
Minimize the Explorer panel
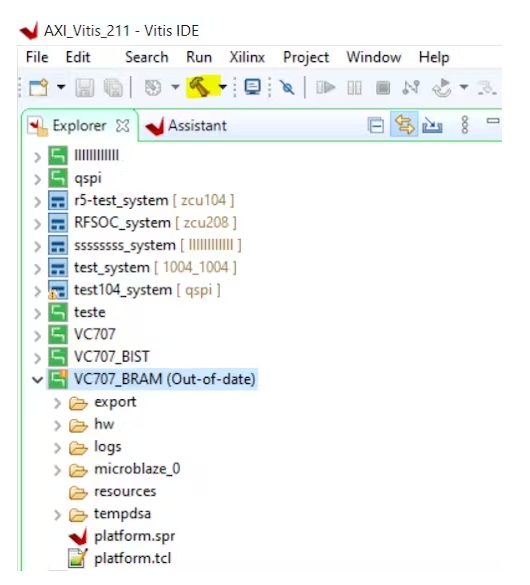point(493,121)
